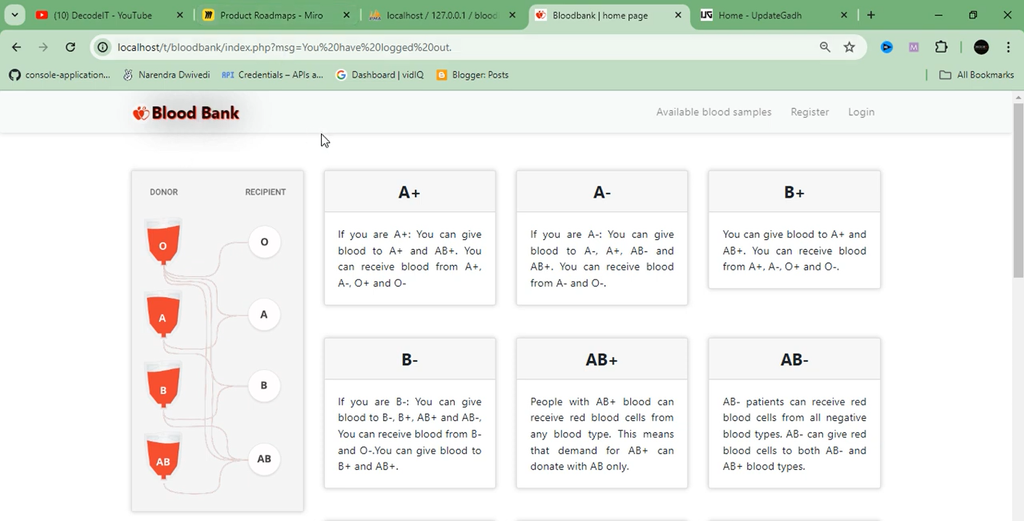
Task: Open Narendra Dwivedi bookmark
Action: tap(166, 75)
